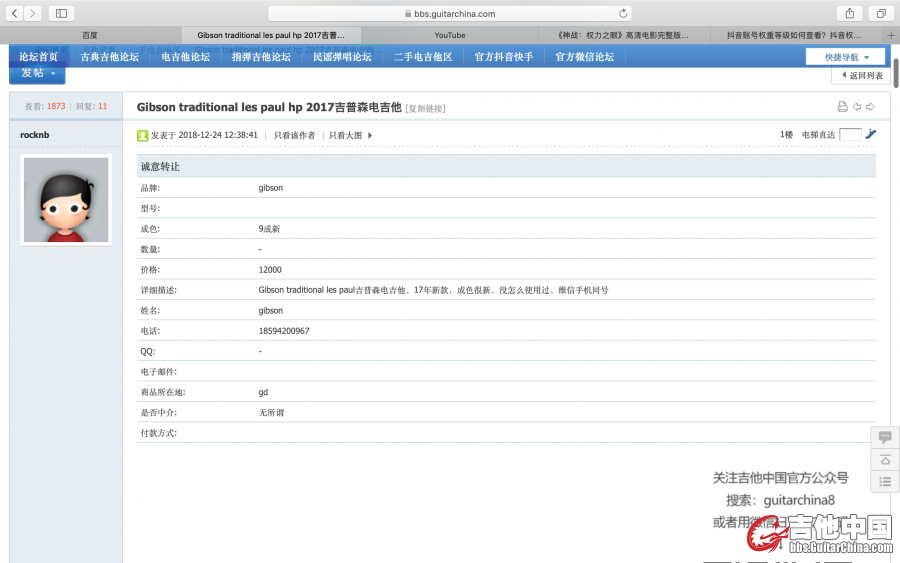
Task: Select the phone number 18594200967
Action: (x=284, y=331)
